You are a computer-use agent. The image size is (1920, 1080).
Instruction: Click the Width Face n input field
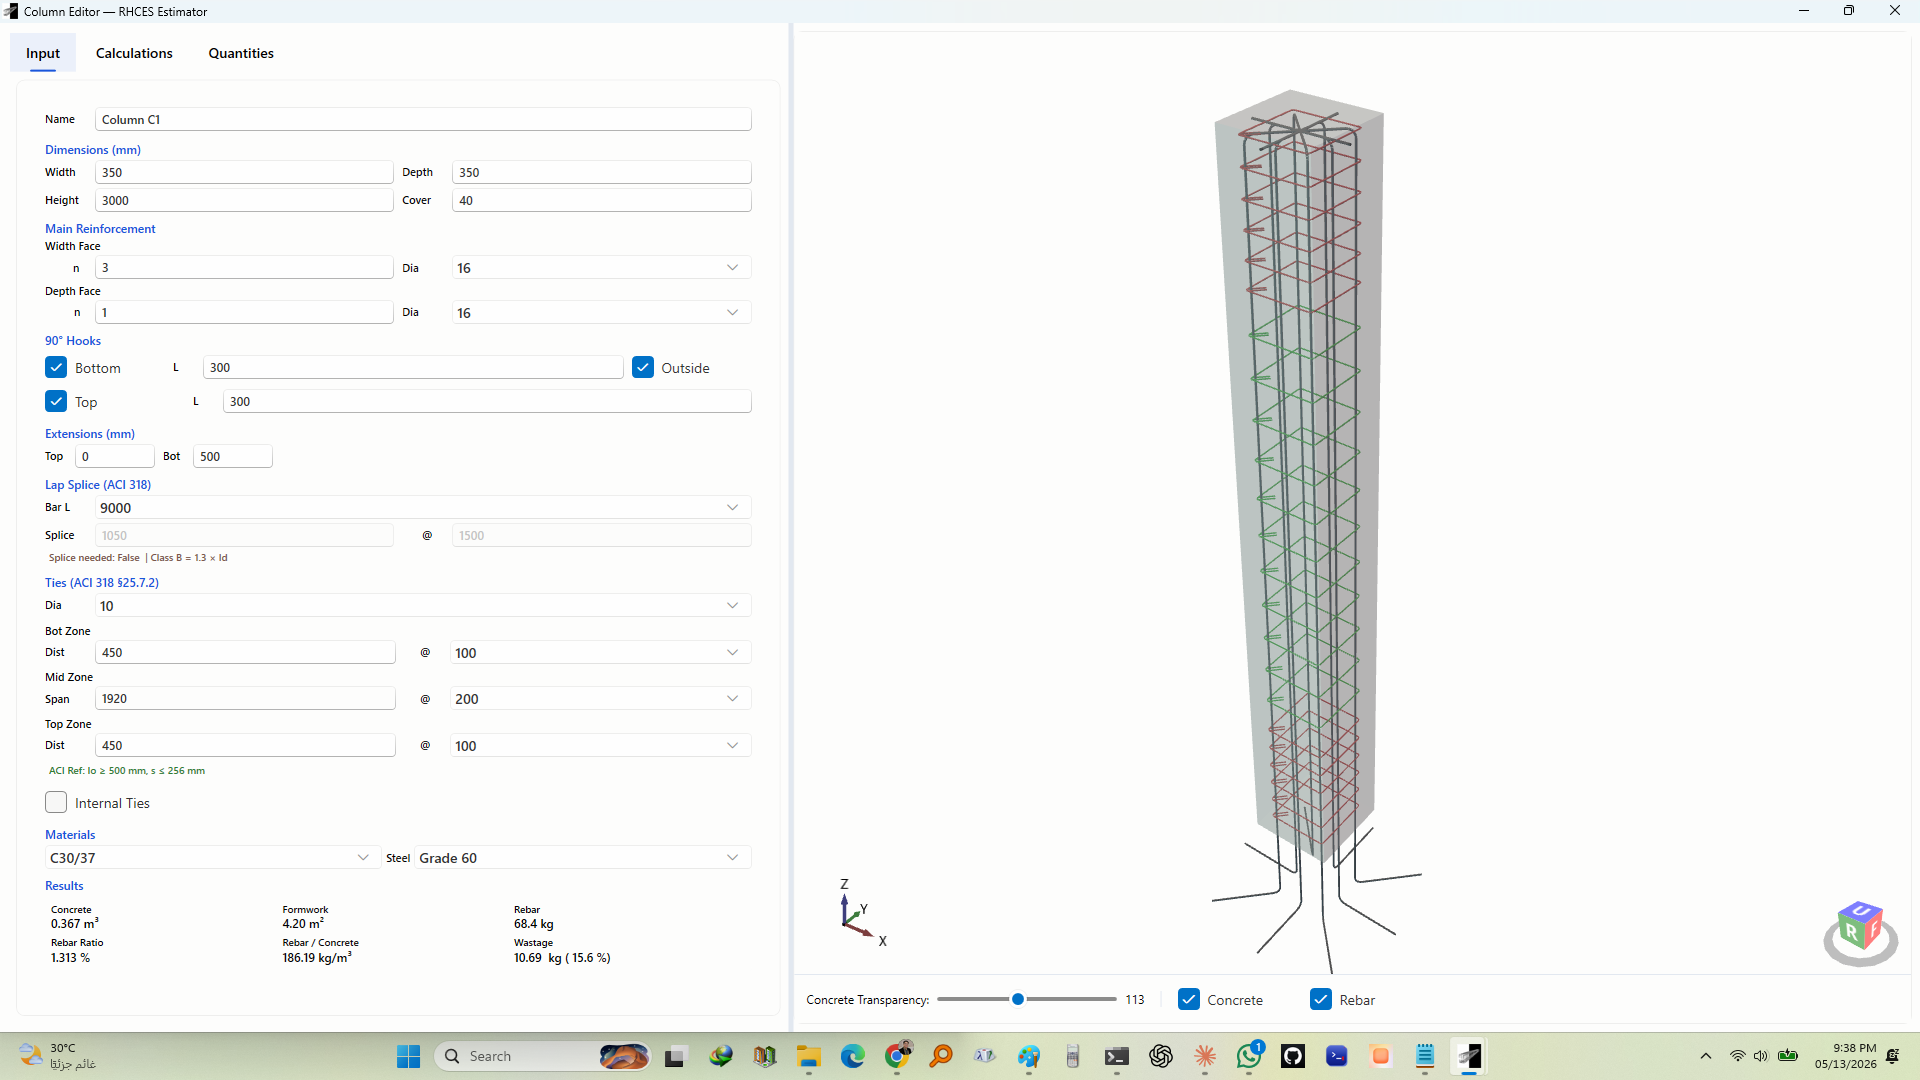(244, 268)
